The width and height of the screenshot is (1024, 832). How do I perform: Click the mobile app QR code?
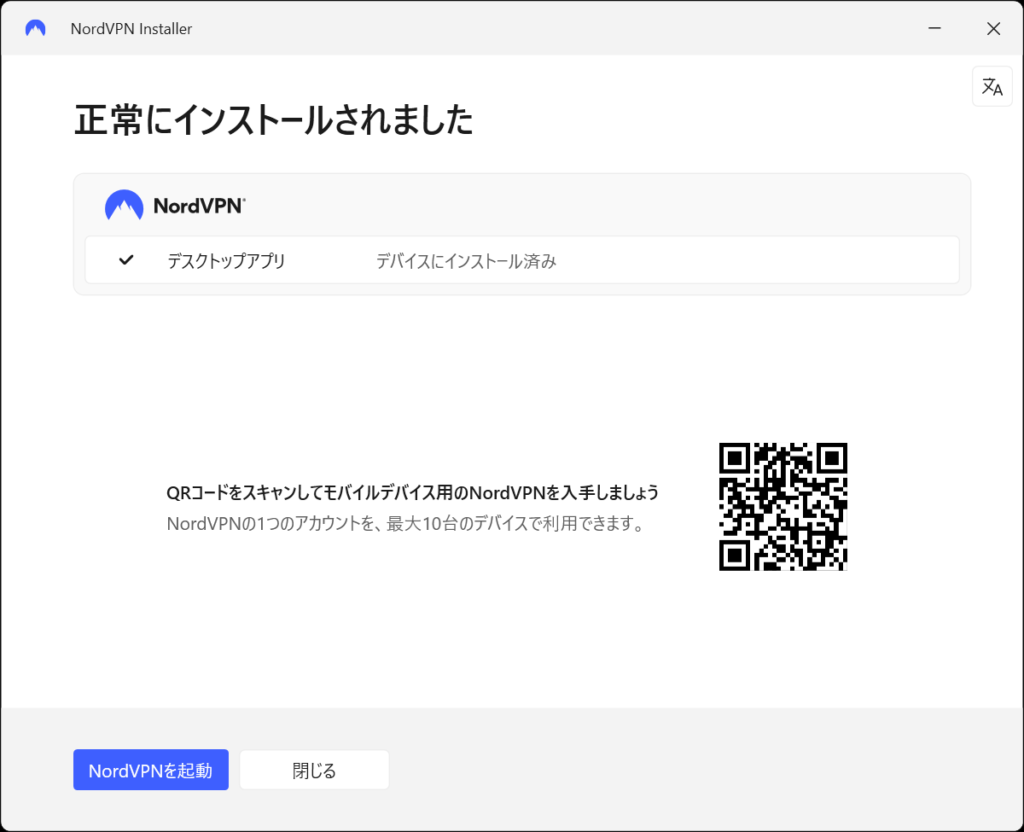(x=783, y=506)
